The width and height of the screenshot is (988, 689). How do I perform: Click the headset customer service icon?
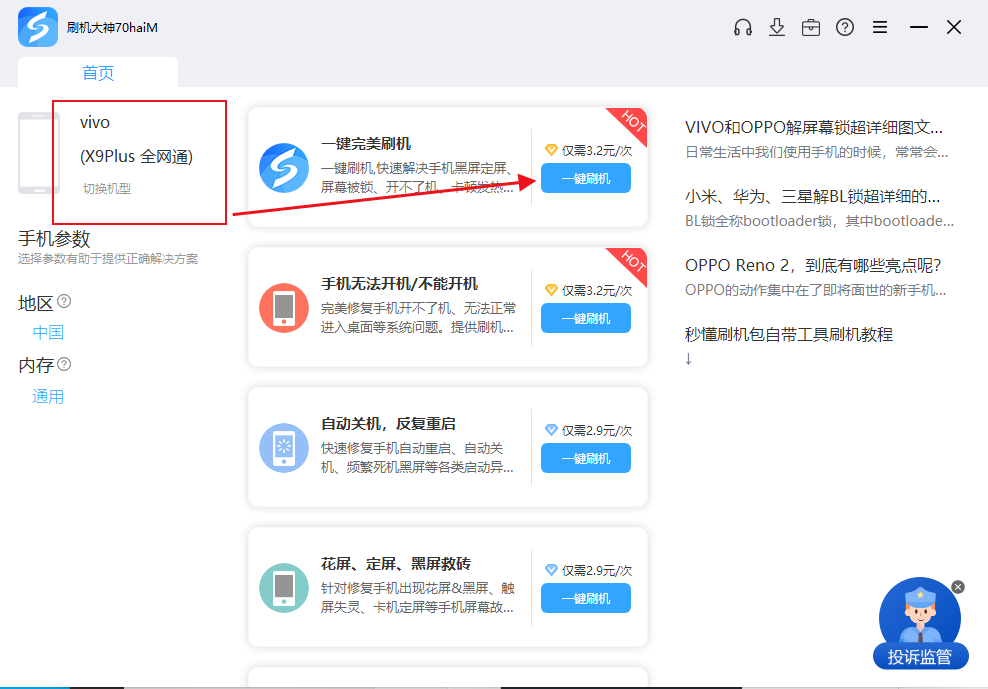pos(742,28)
